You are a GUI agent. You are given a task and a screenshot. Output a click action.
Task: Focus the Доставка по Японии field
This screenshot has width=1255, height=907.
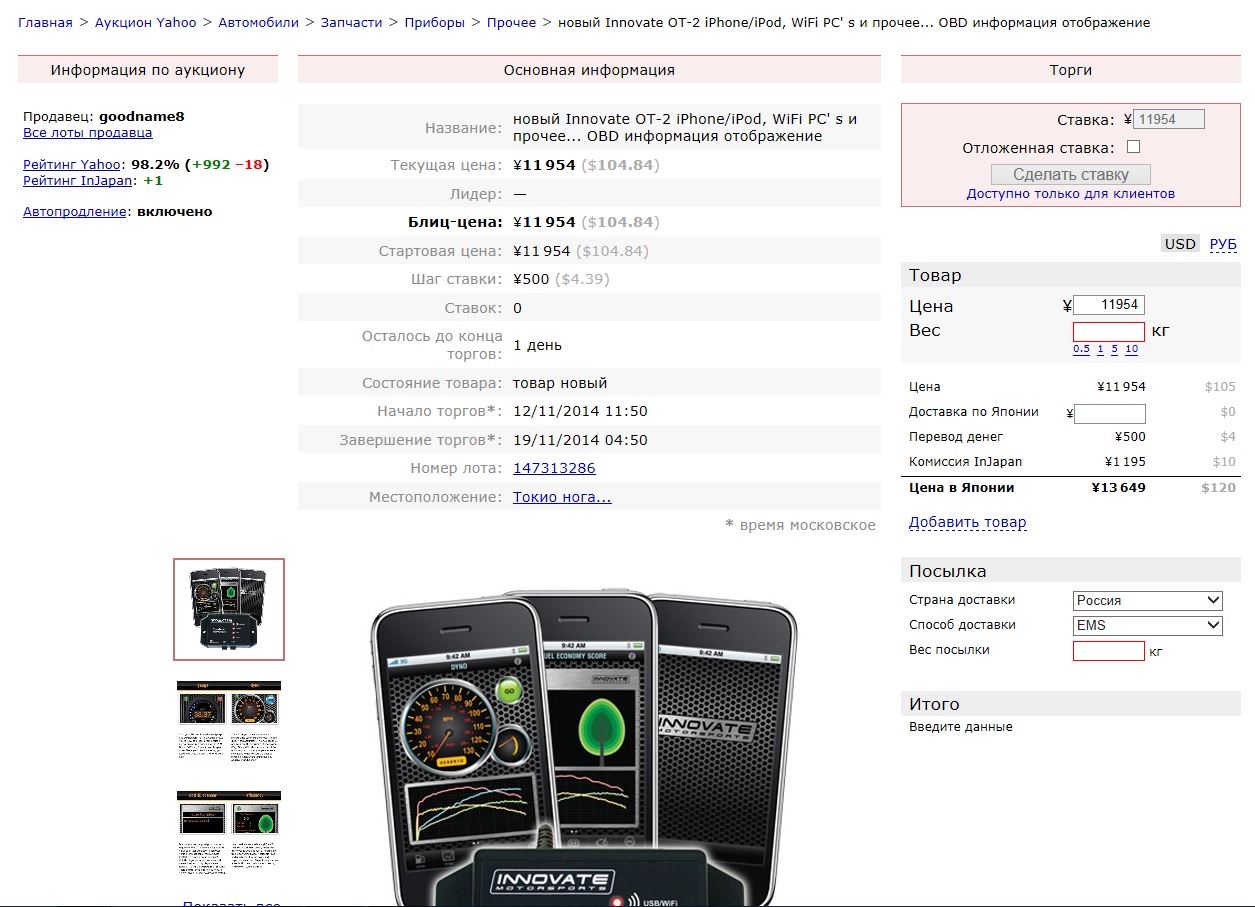1109,413
